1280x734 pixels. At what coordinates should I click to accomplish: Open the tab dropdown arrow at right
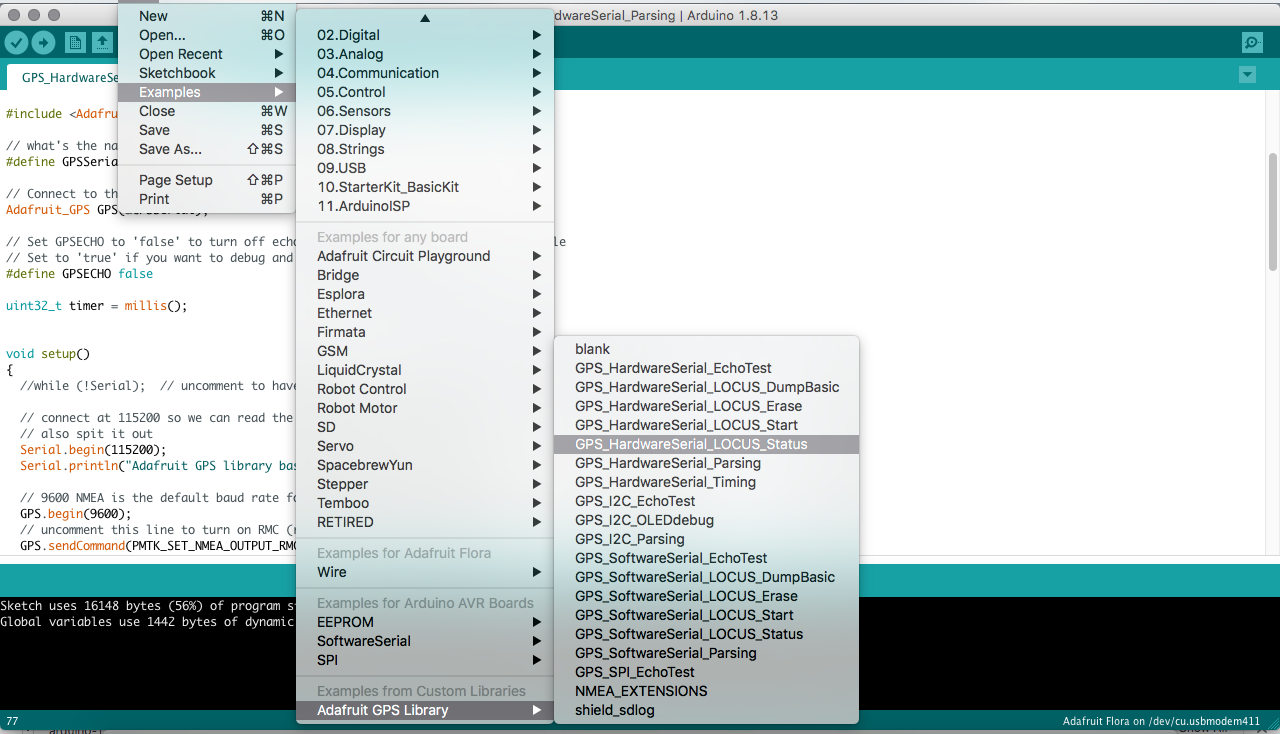pyautogui.click(x=1247, y=75)
